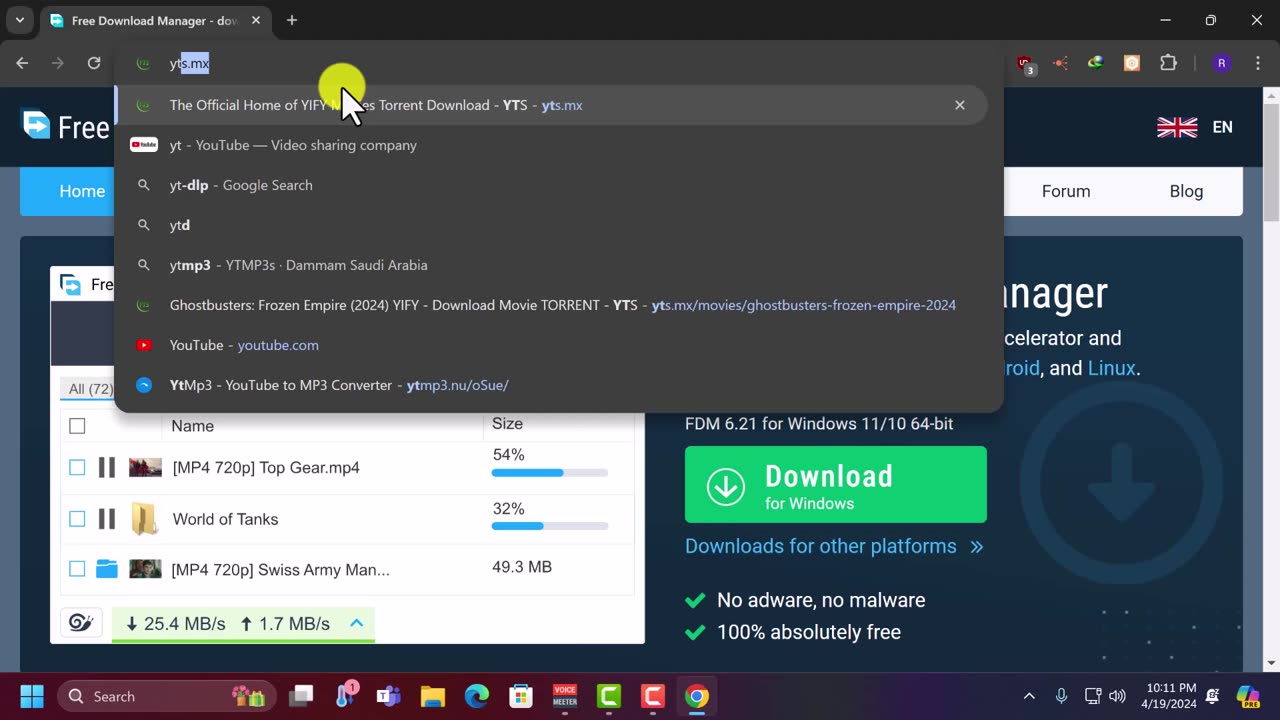The width and height of the screenshot is (1280, 720).
Task: Go back one page in Chrome
Action: pyautogui.click(x=22, y=63)
